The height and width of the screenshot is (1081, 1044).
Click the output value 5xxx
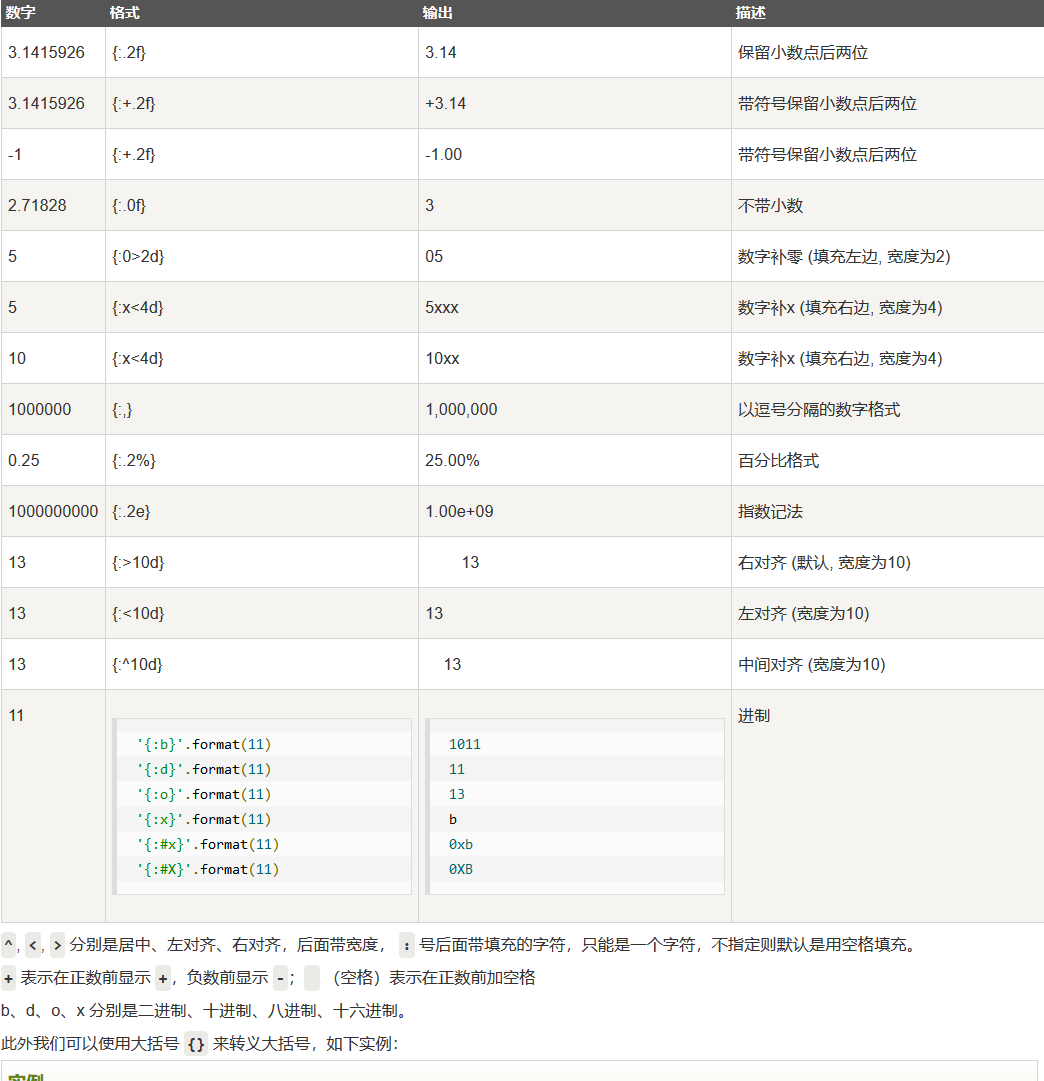click(442, 307)
